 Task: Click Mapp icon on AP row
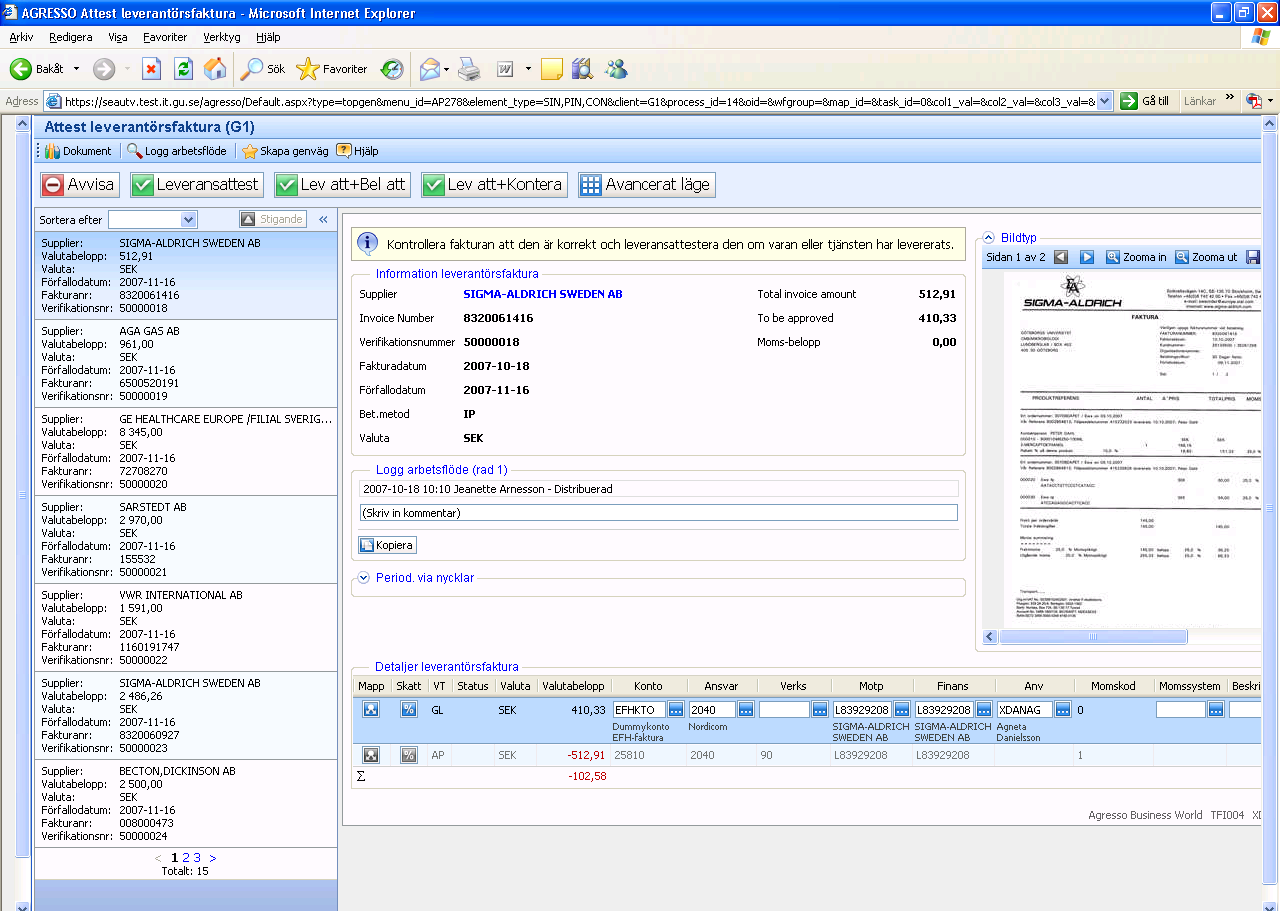[371, 755]
